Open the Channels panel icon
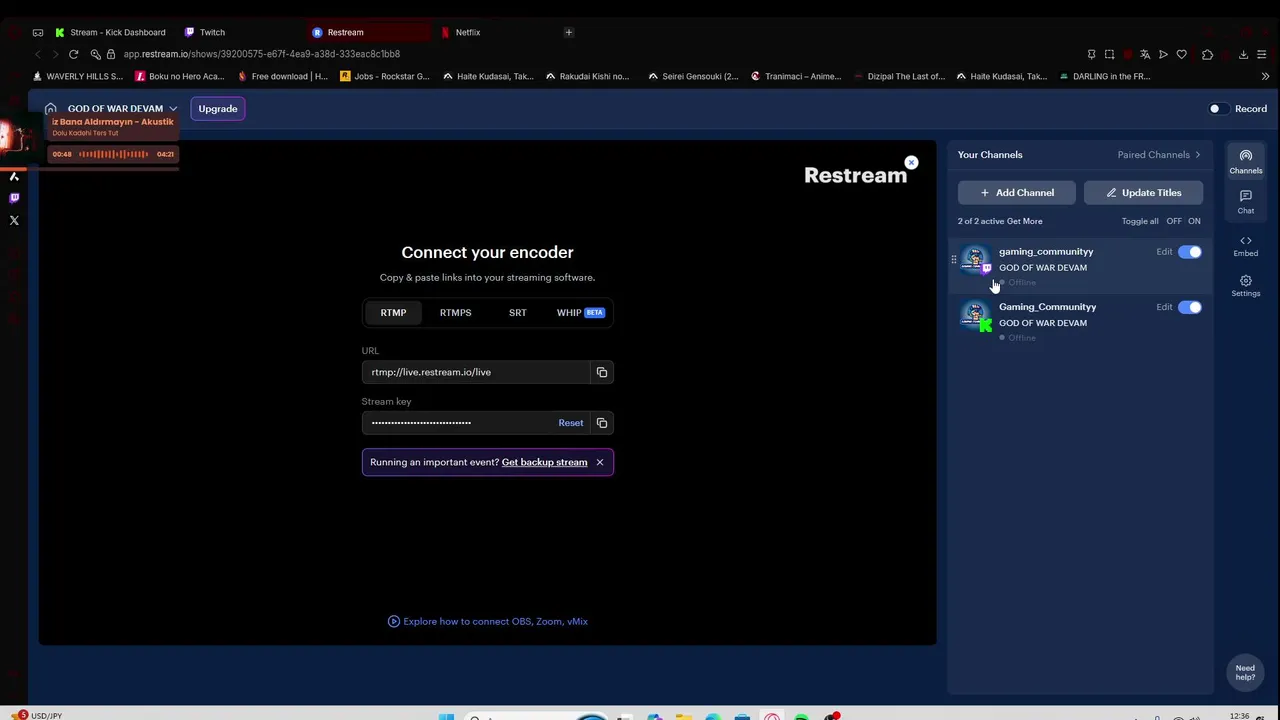 (x=1245, y=161)
